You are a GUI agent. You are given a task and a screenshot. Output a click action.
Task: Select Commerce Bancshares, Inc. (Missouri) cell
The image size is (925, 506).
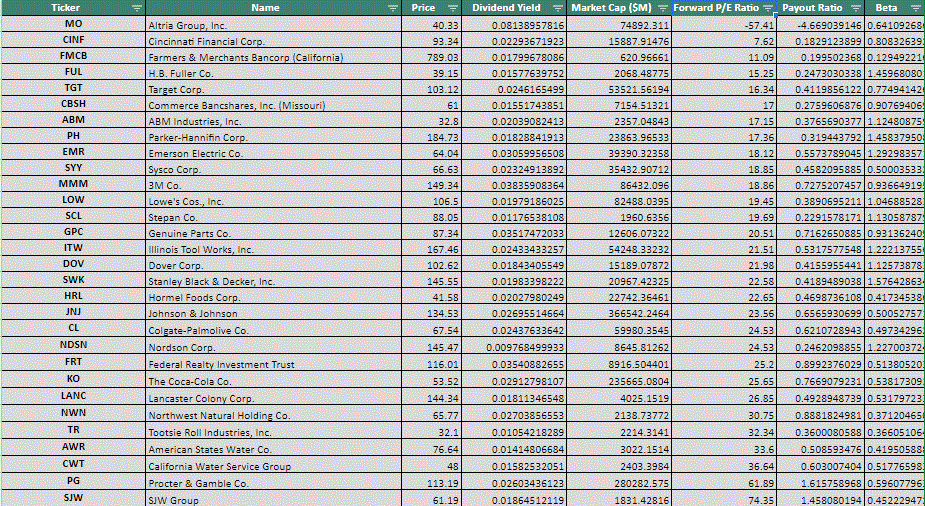(274, 103)
